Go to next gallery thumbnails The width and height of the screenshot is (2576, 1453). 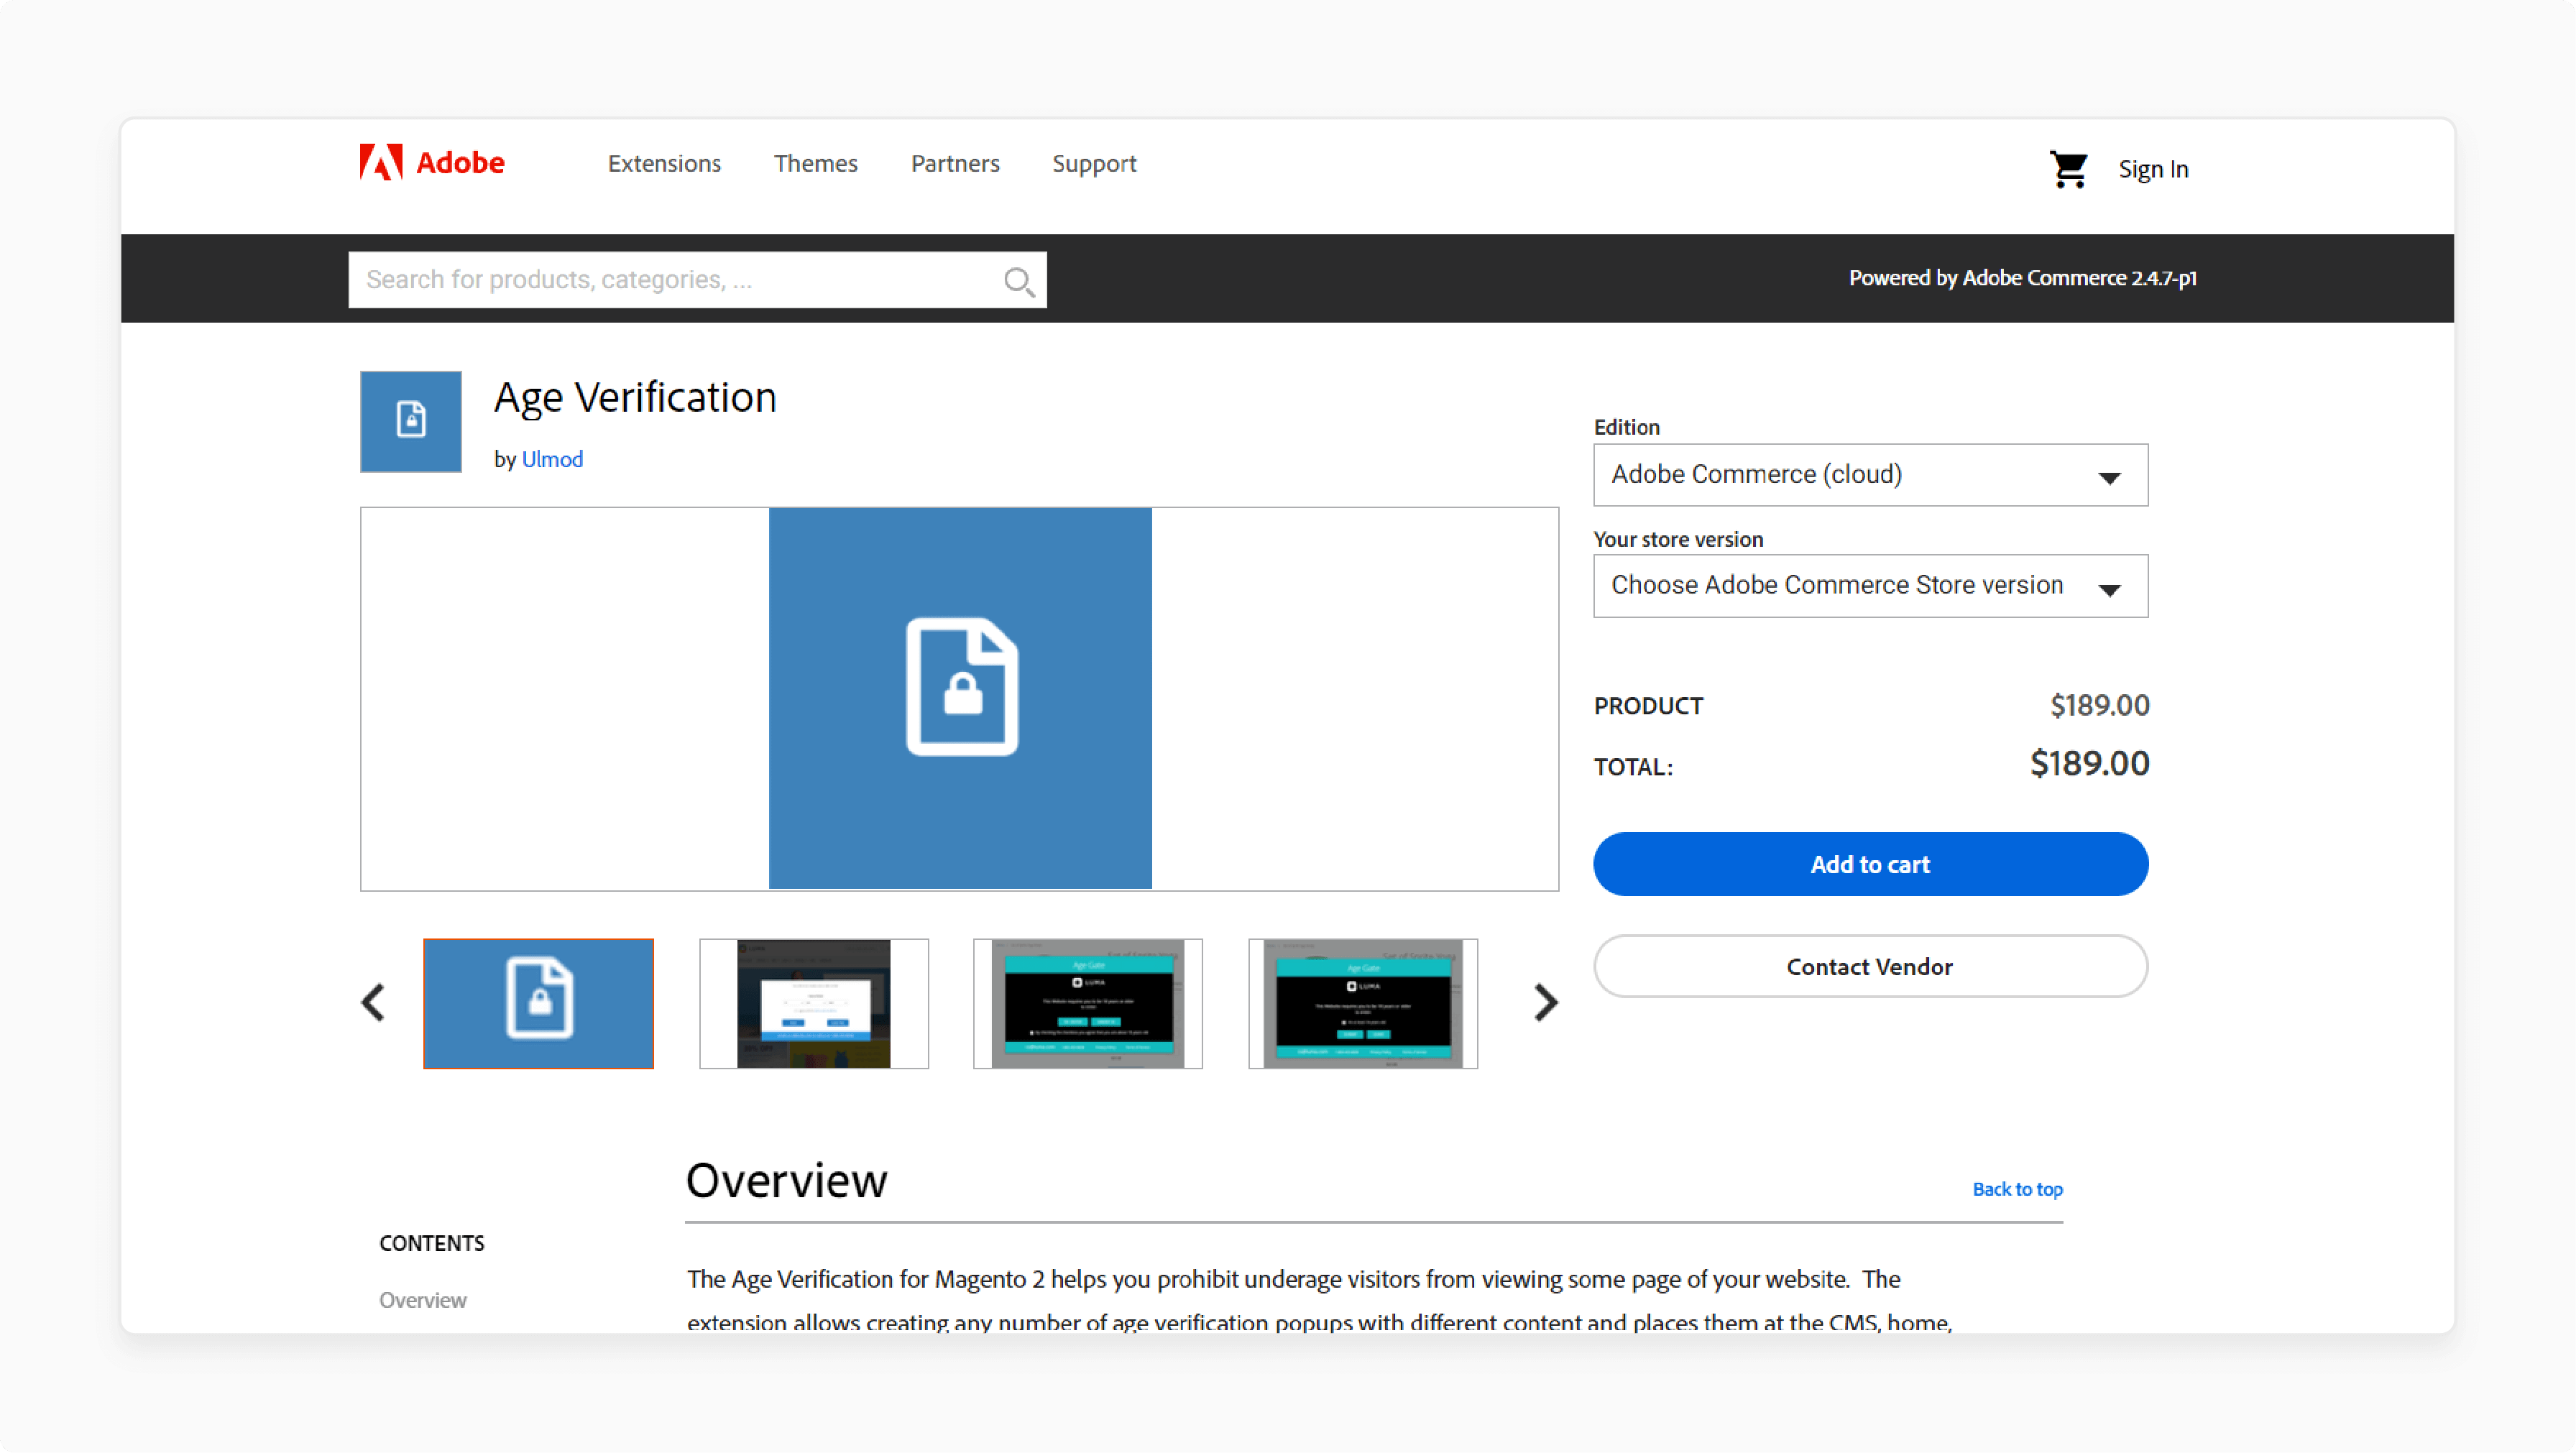coord(1546,1002)
